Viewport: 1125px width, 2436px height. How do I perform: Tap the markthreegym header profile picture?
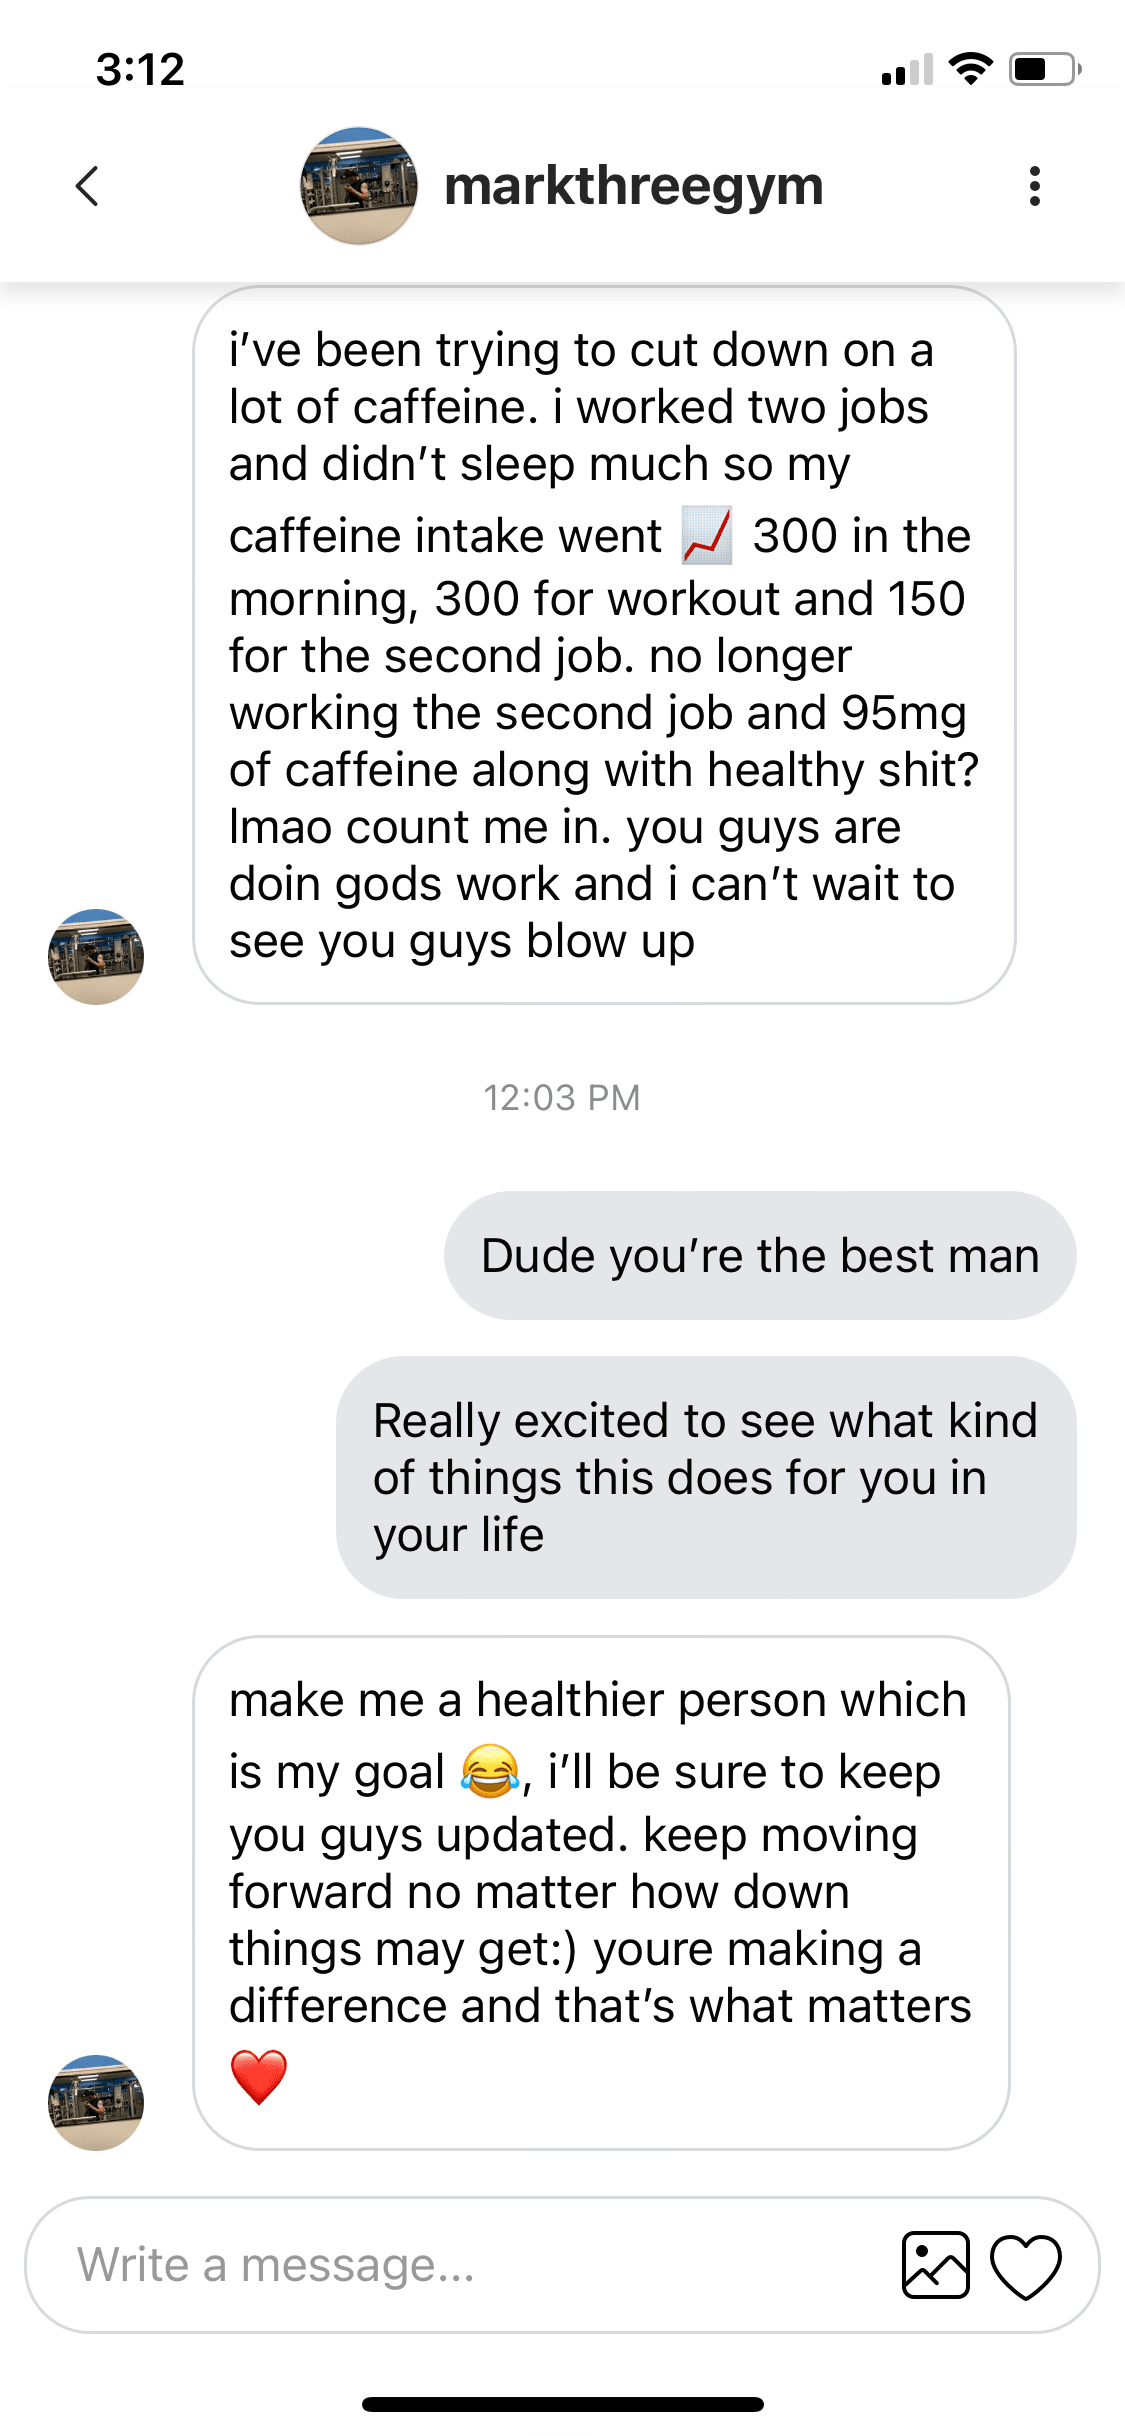click(359, 186)
